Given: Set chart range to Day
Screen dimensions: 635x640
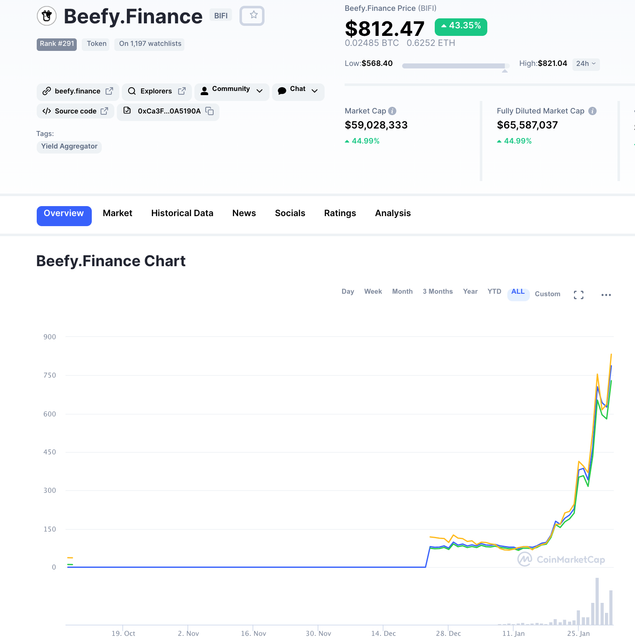Looking at the screenshot, I should coord(348,291).
